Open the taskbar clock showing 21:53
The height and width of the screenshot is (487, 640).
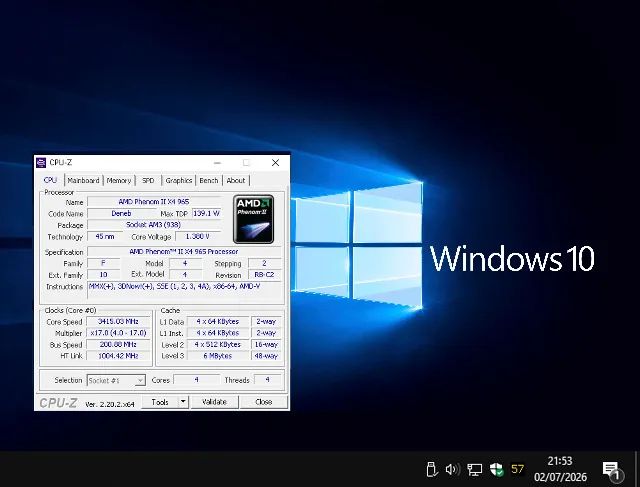(x=560, y=469)
